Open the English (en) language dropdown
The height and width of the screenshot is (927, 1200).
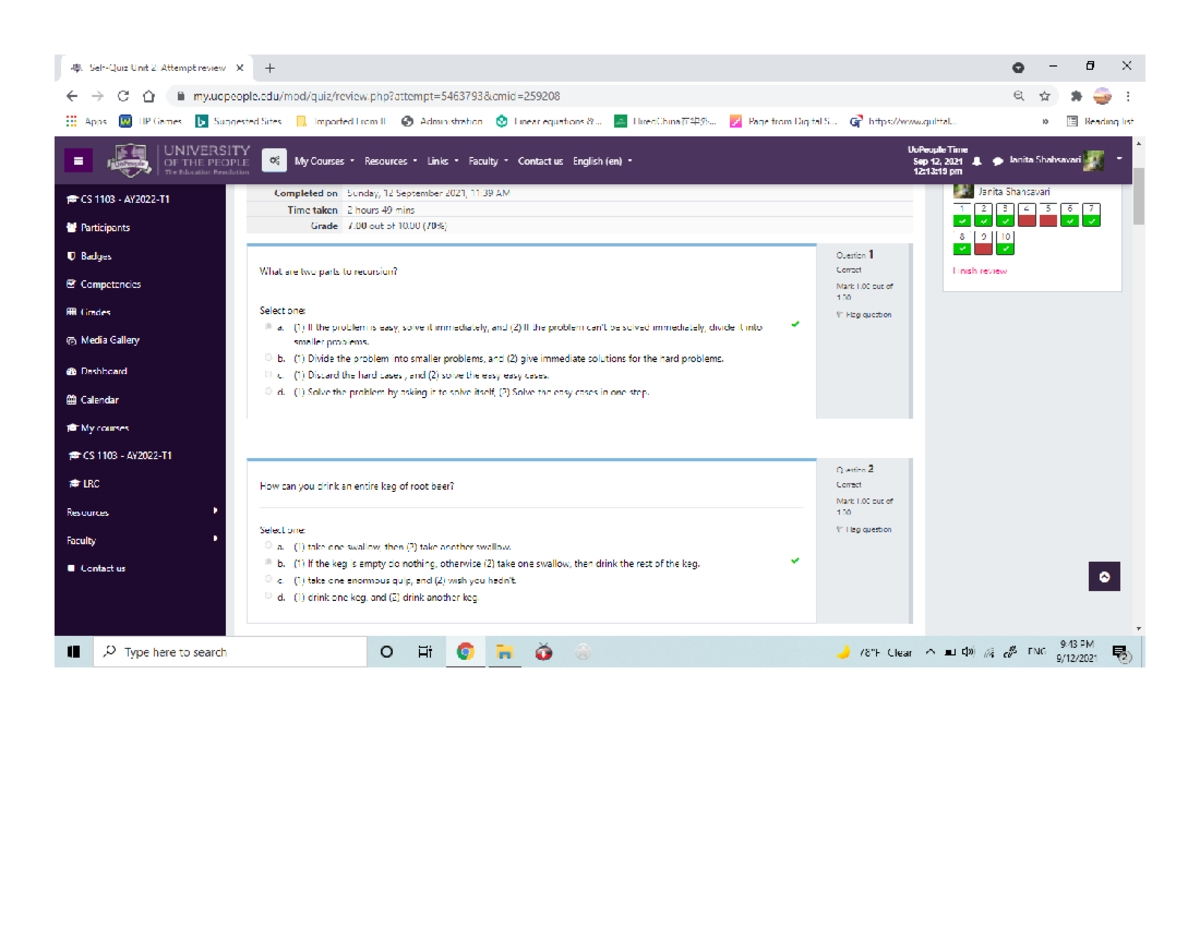602,161
